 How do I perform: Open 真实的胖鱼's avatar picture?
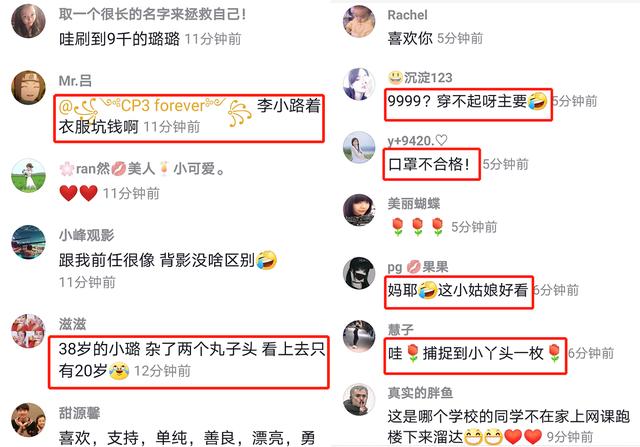coord(359,399)
